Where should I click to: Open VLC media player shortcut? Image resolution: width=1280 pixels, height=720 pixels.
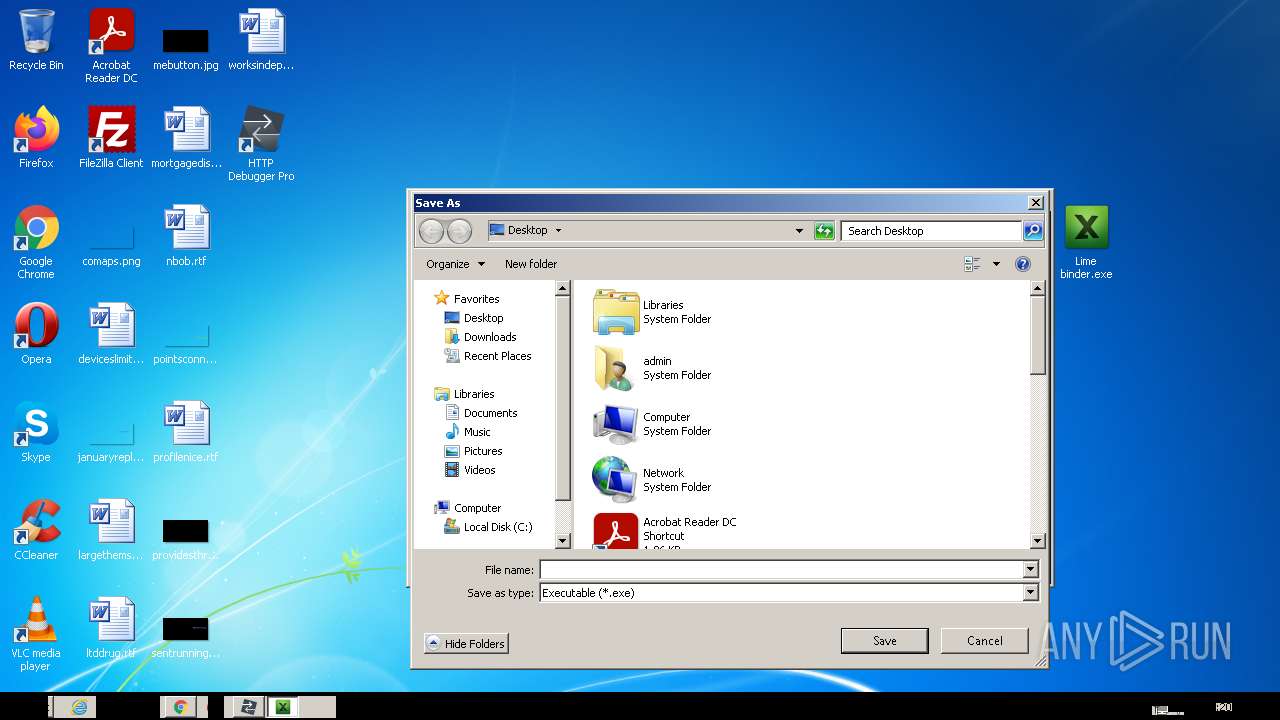[36, 634]
